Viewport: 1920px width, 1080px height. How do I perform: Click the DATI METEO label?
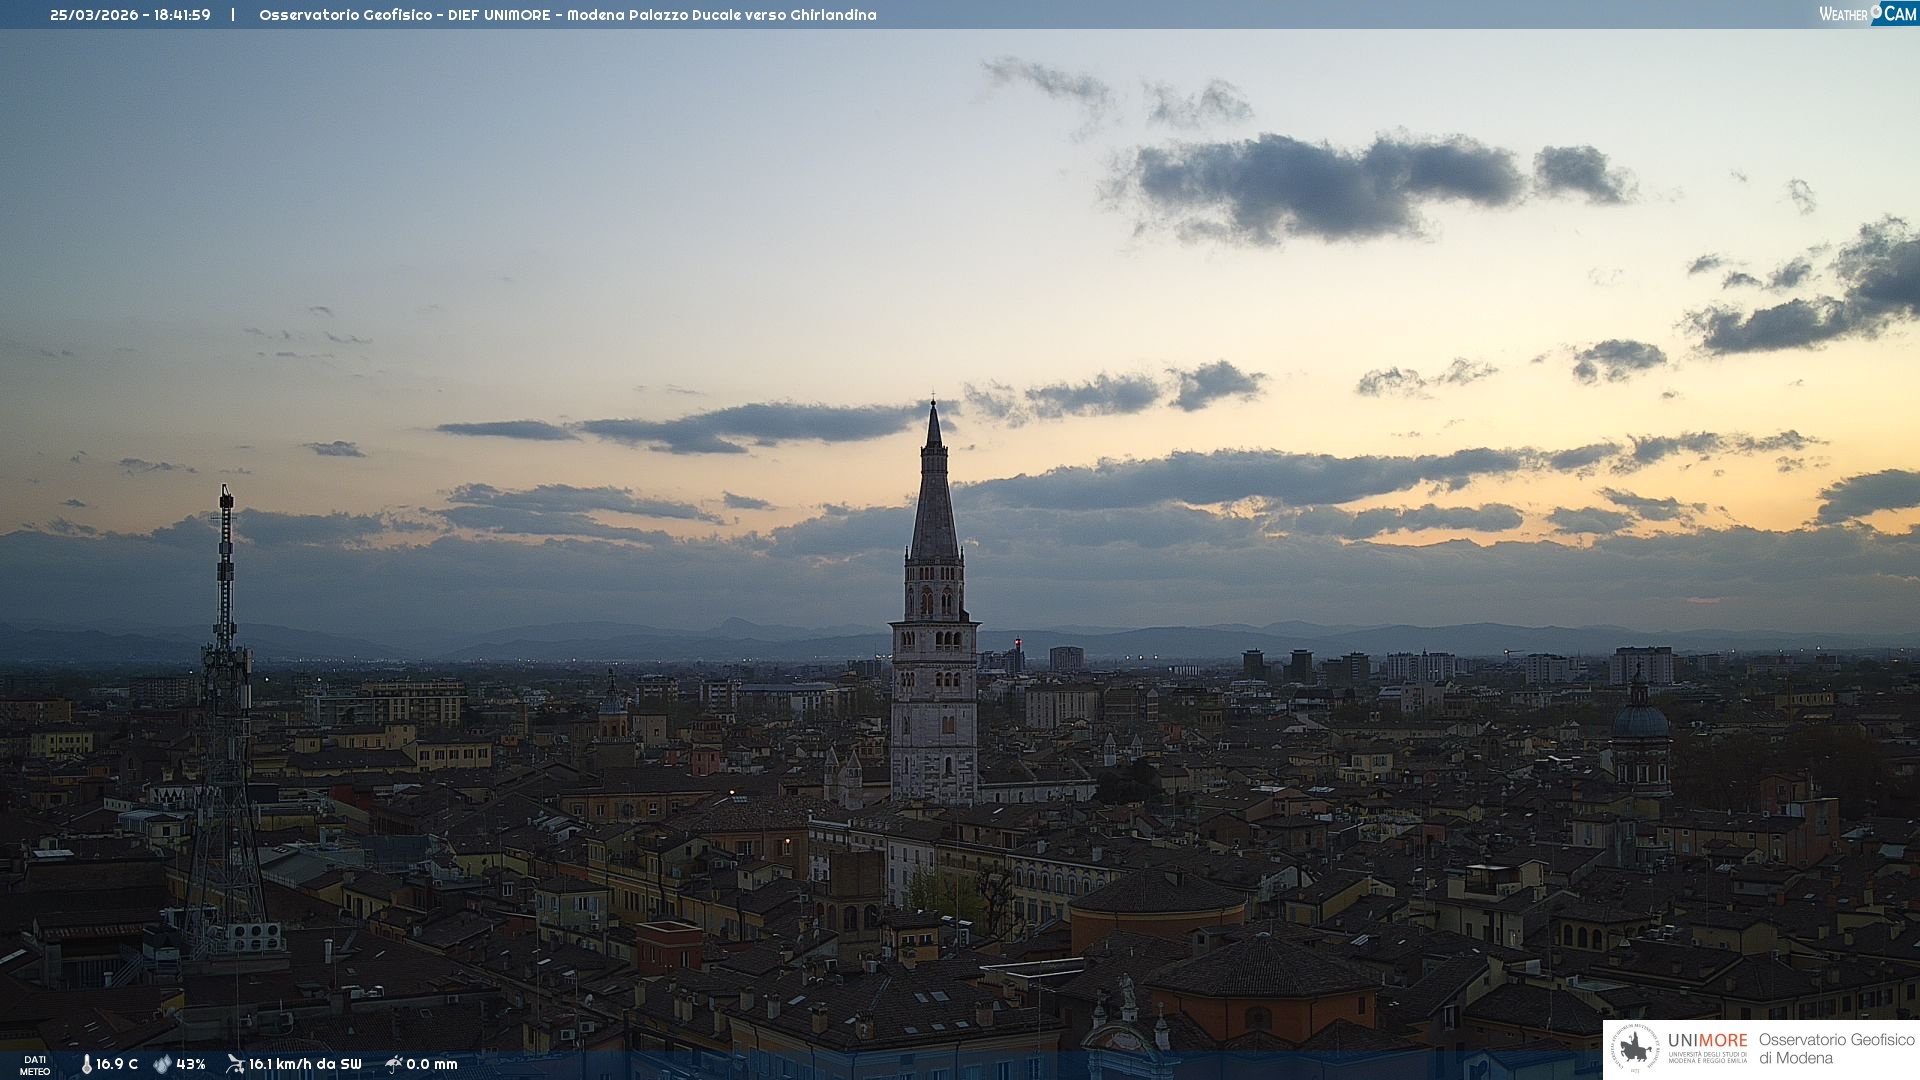pos(35,1065)
